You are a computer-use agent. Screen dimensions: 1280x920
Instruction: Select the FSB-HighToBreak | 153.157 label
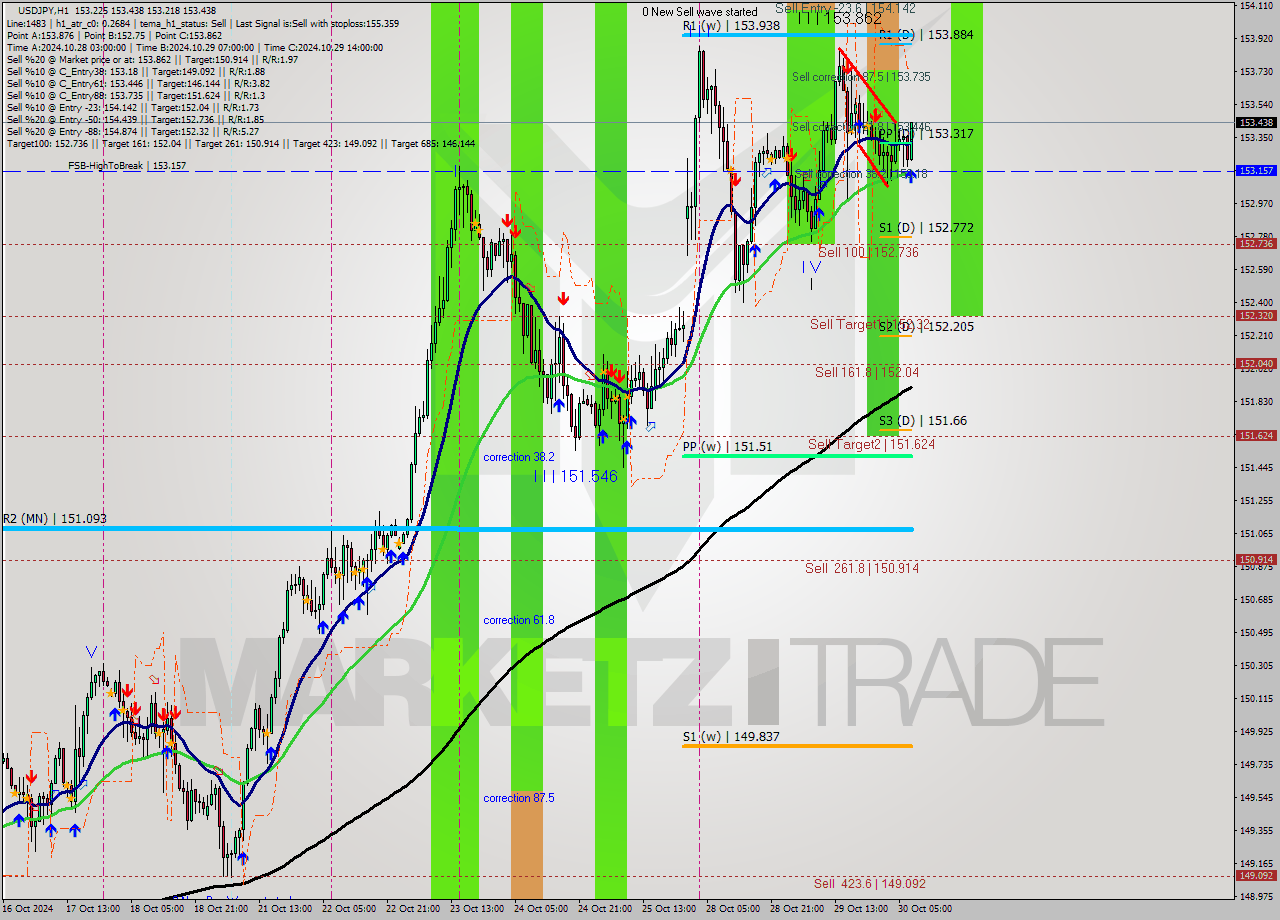127,166
